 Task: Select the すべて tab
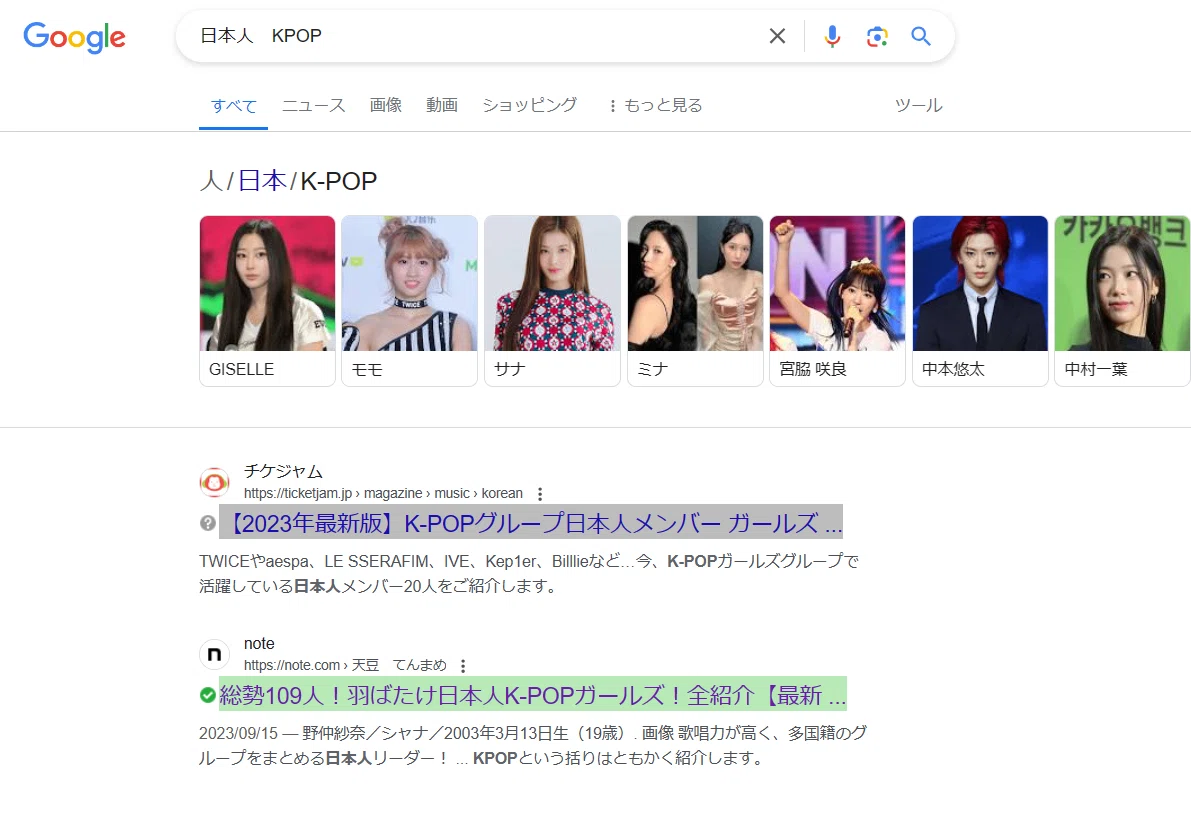[233, 106]
